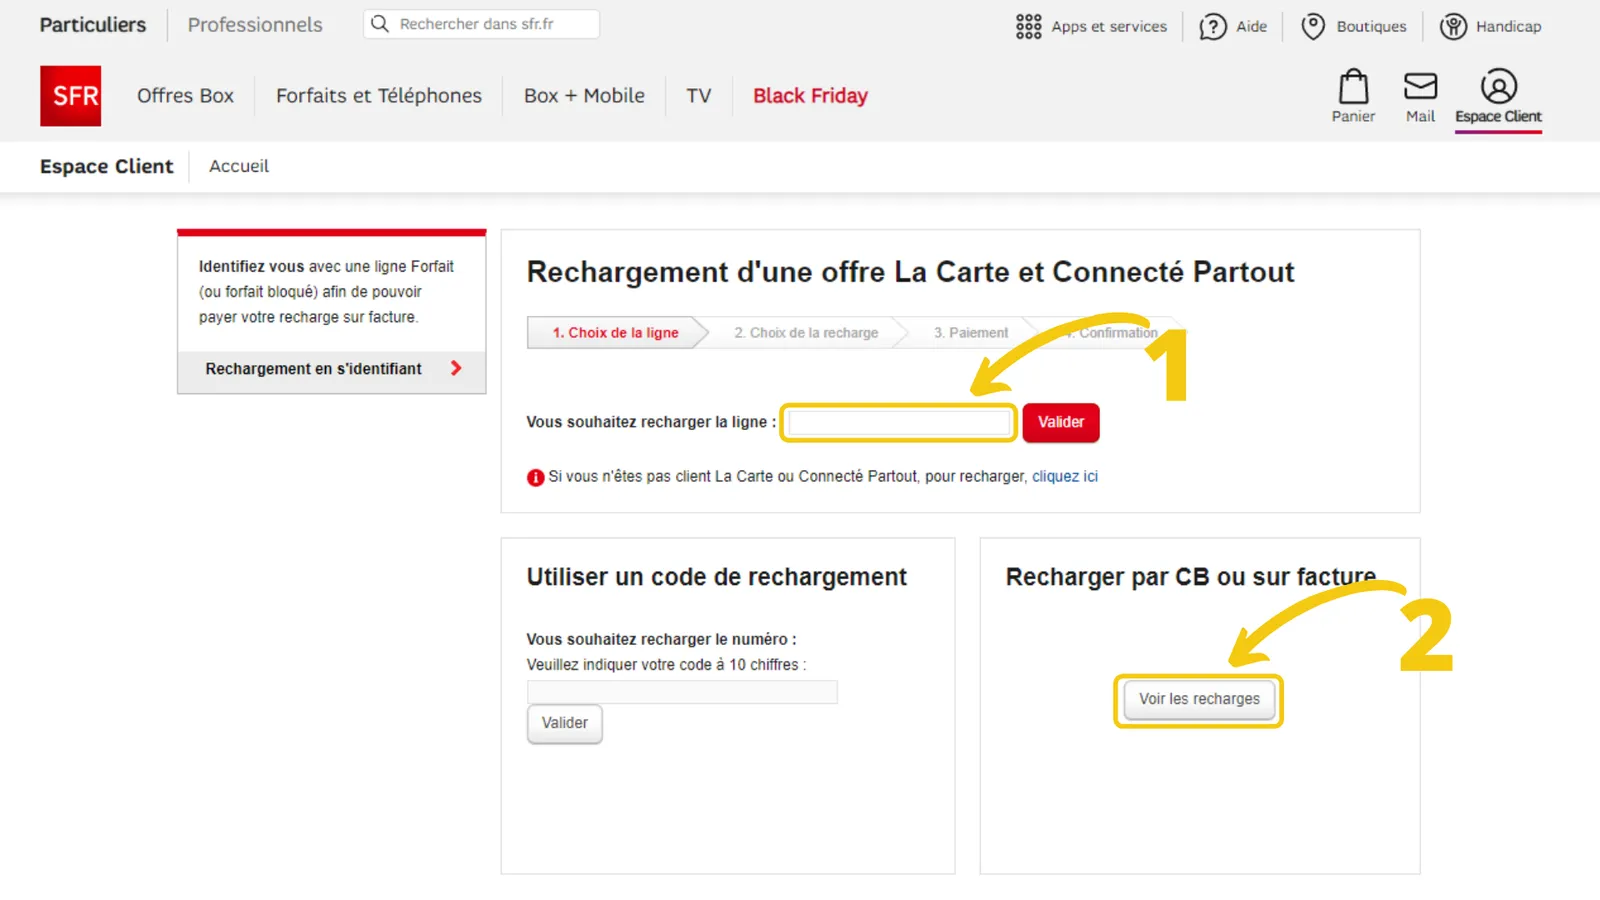
Task: Open the Apps et services grid icon
Action: tap(1028, 26)
